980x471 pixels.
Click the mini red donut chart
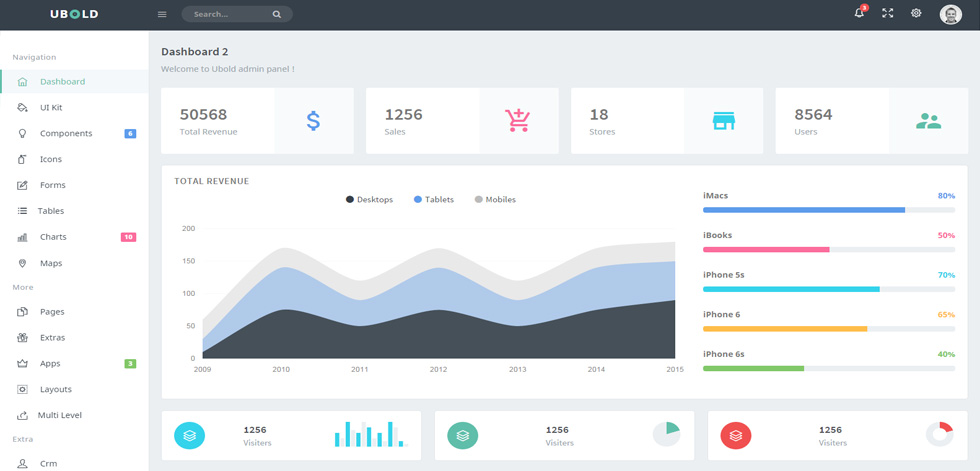tap(939, 434)
